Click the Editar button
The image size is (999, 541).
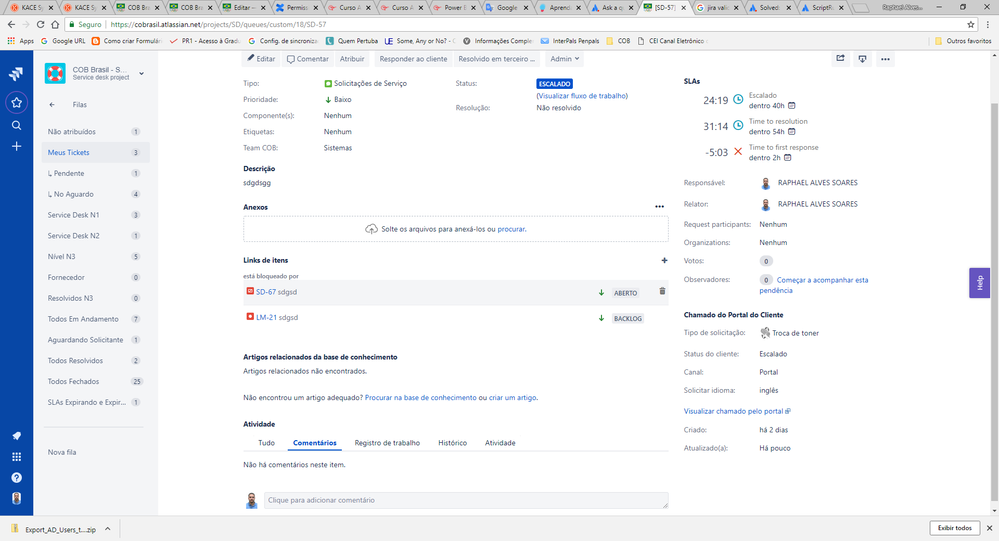[261, 59]
